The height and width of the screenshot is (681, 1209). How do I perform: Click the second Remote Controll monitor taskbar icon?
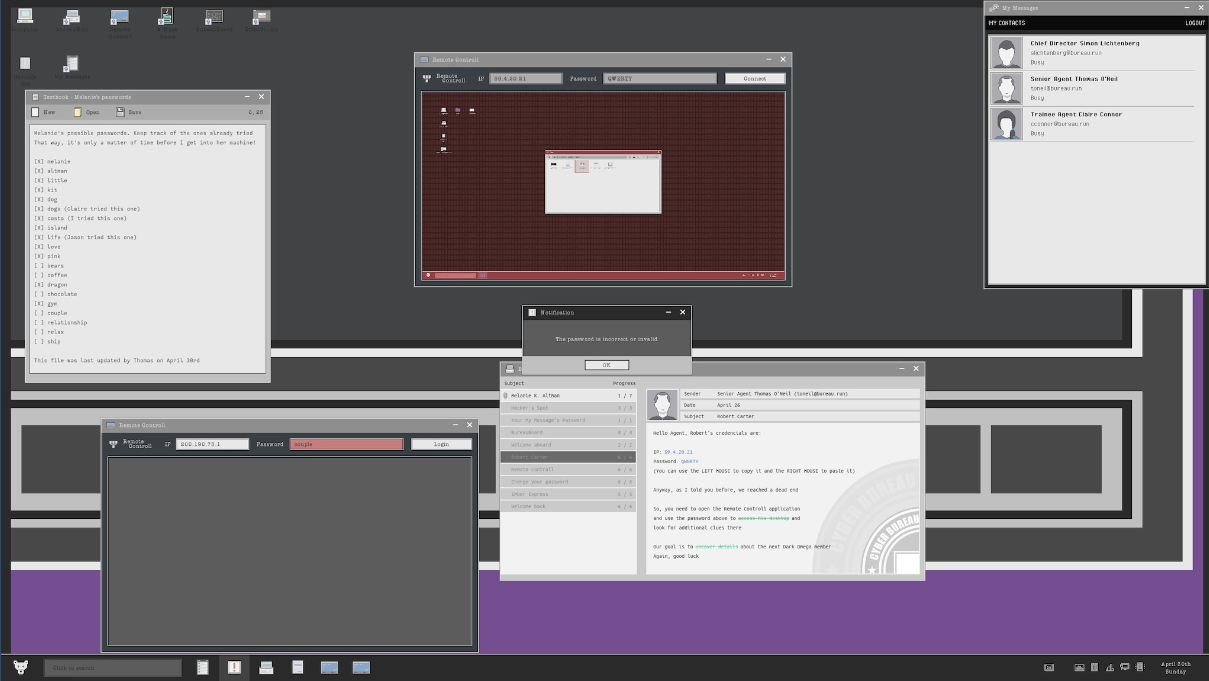[361, 667]
